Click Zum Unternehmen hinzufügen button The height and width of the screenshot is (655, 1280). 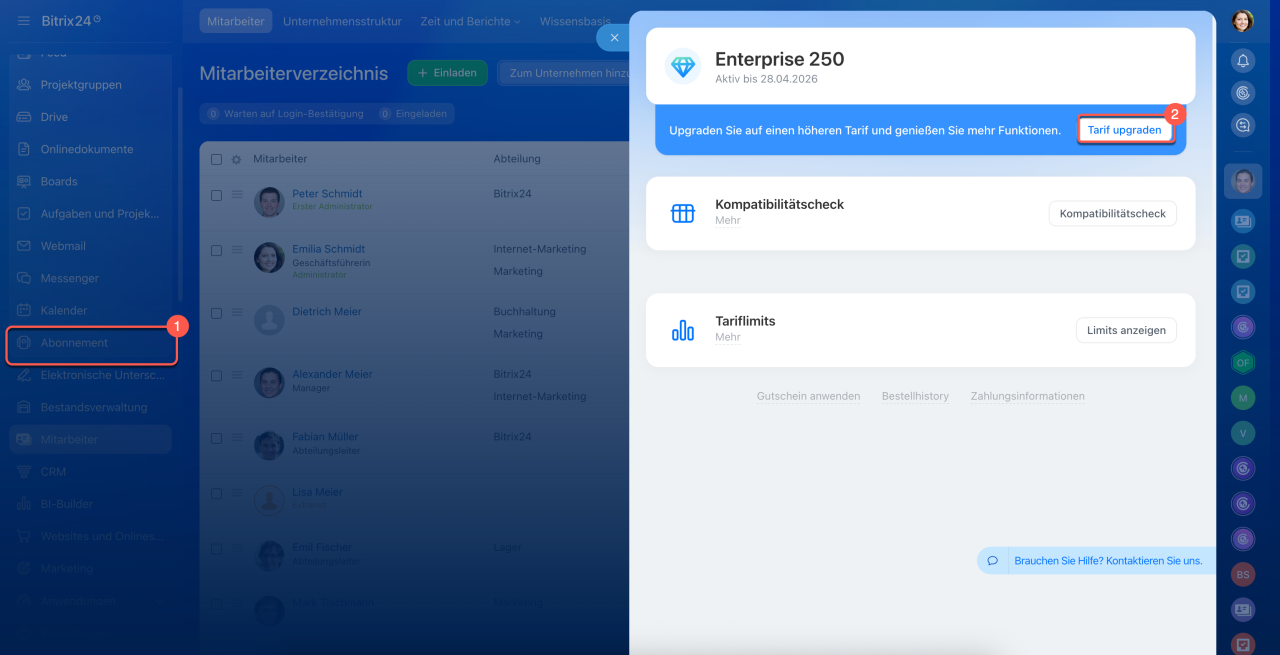click(x=564, y=73)
